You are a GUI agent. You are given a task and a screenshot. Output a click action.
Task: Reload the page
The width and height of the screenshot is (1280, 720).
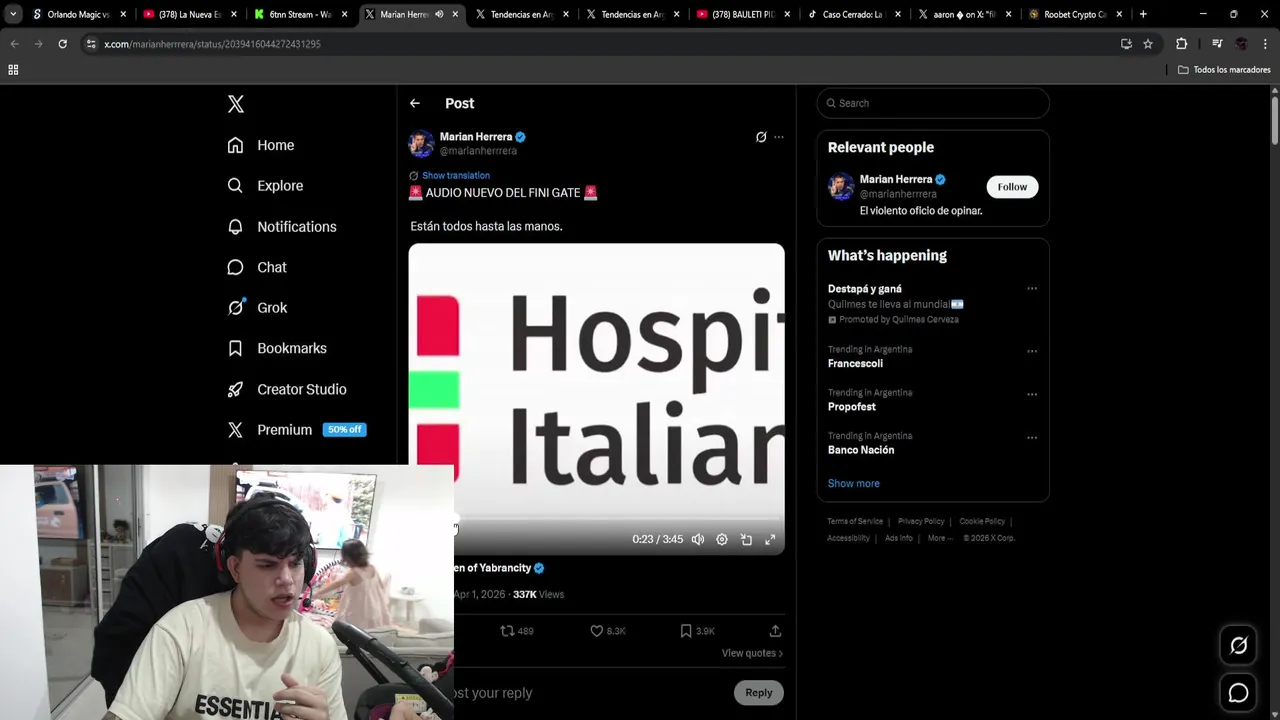tap(62, 44)
